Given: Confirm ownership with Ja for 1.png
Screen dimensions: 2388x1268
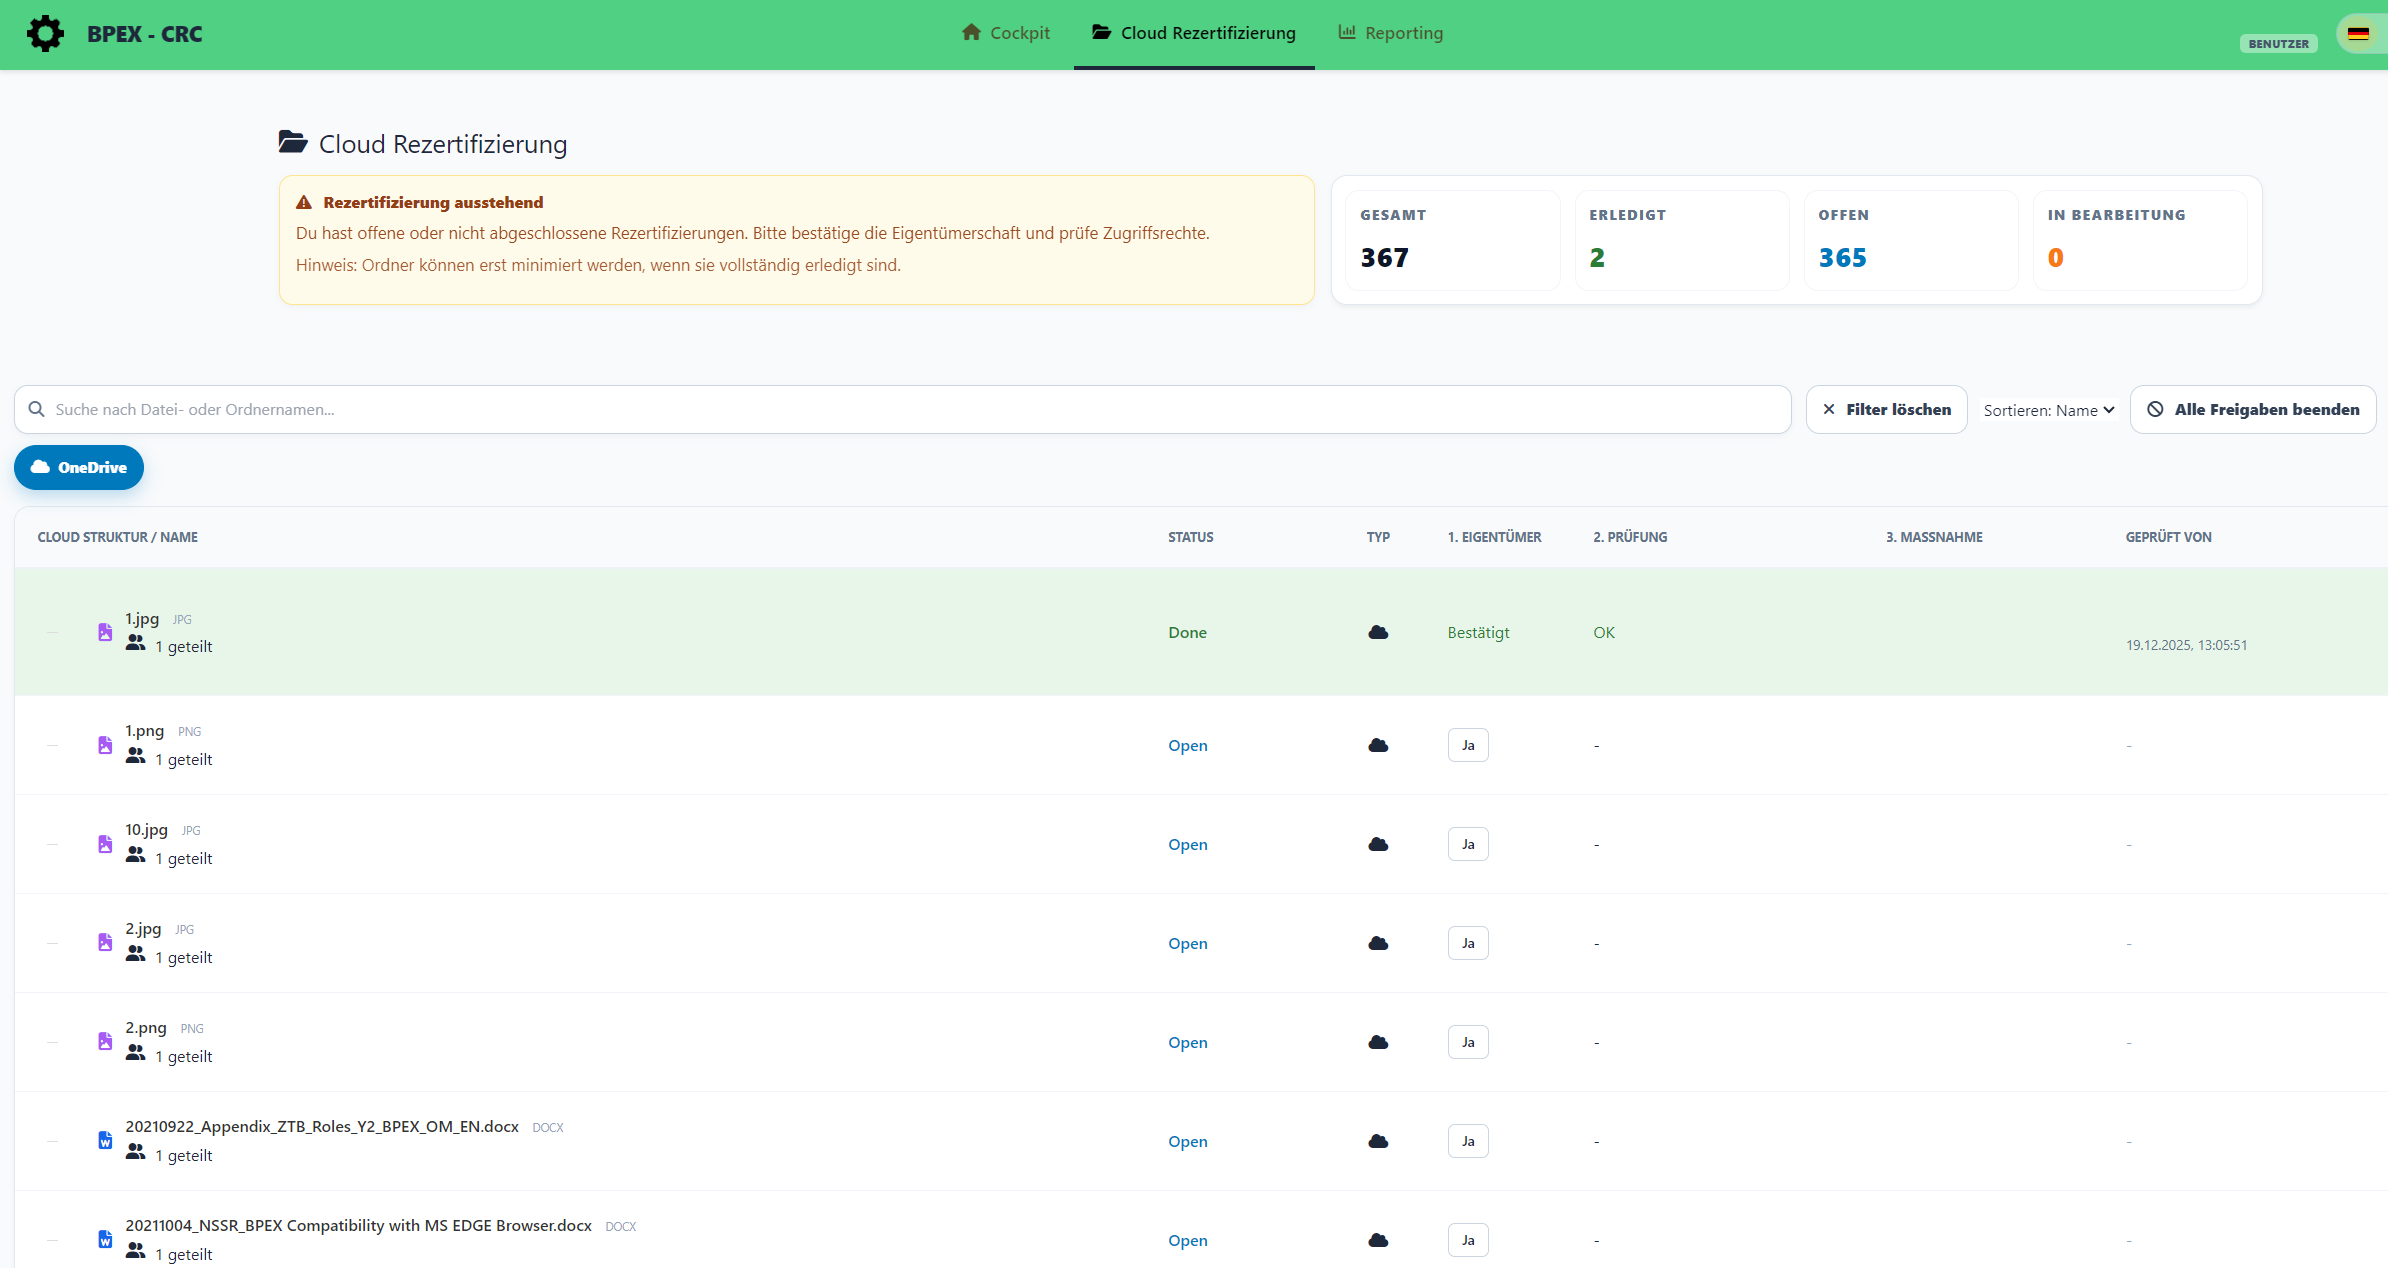Looking at the screenshot, I should 1467,745.
